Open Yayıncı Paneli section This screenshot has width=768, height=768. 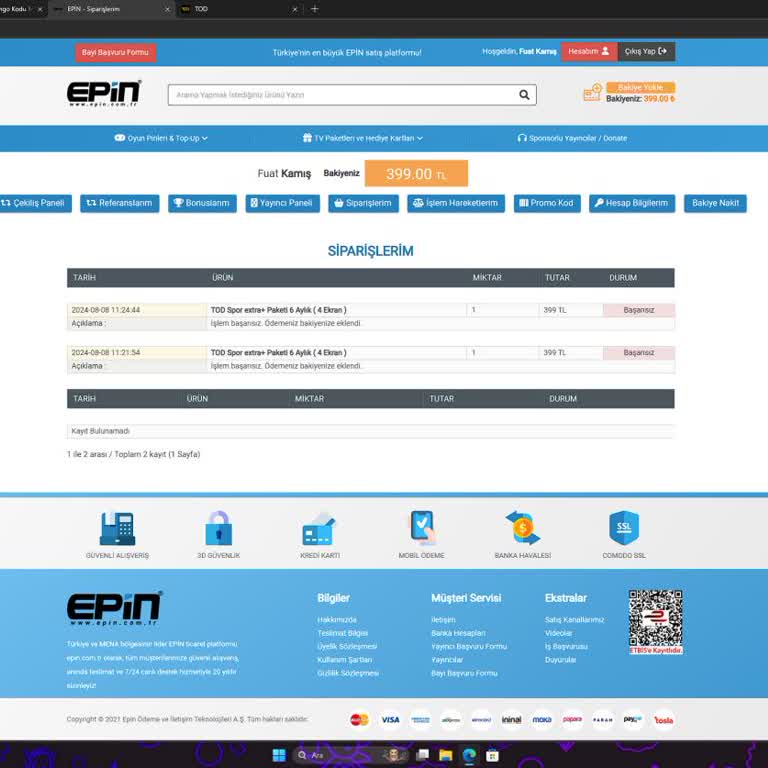tap(282, 203)
